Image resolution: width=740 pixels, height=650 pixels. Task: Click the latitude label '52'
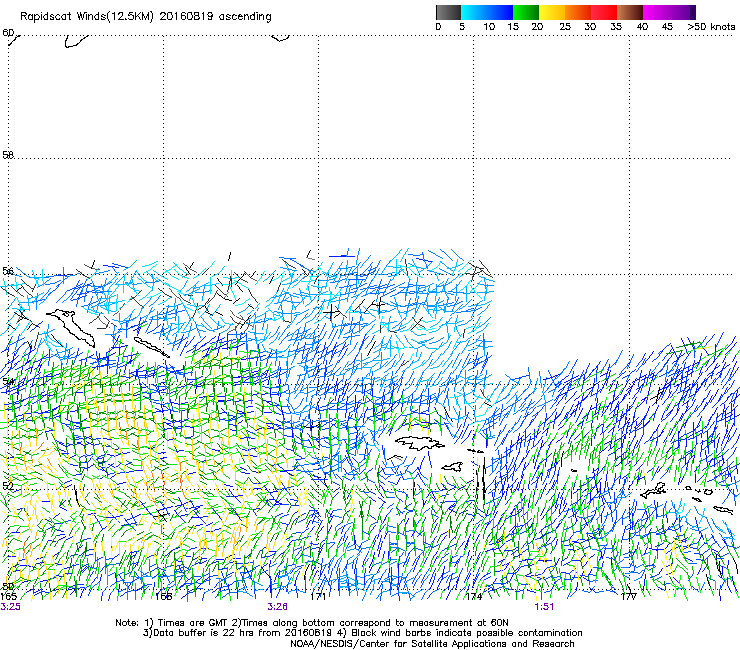(8, 486)
